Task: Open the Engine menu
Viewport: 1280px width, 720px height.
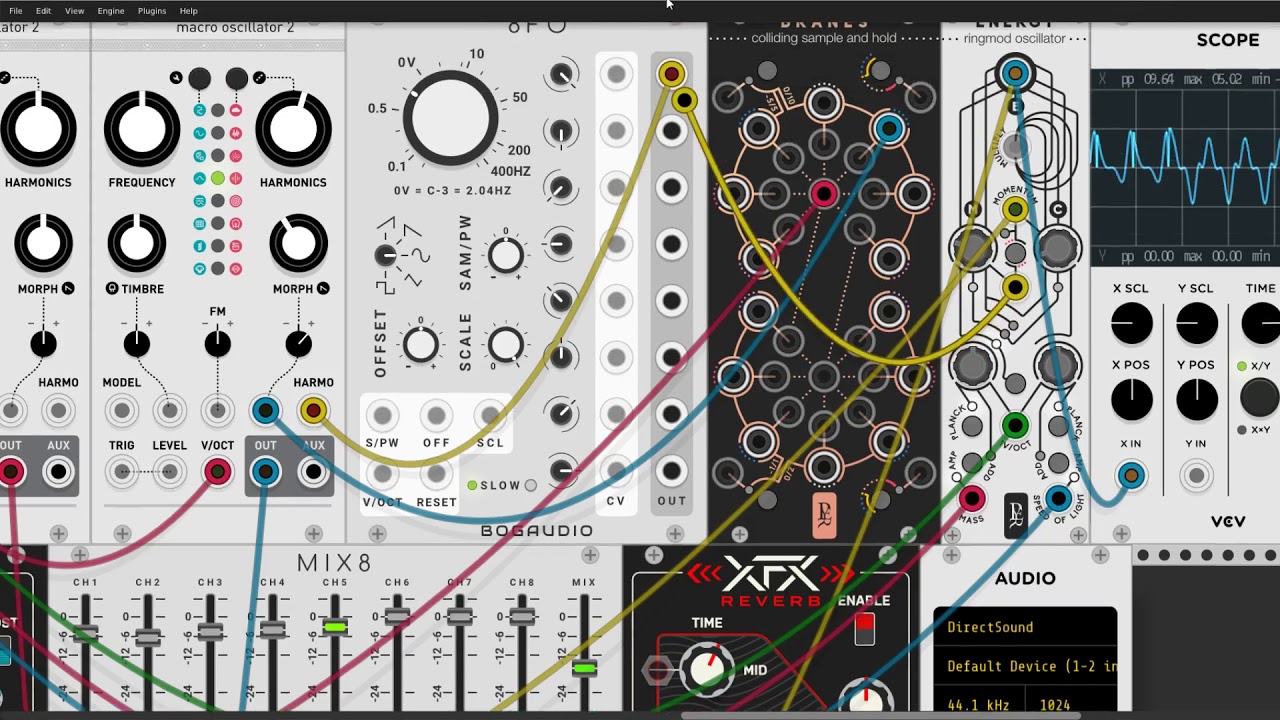Action: (111, 11)
